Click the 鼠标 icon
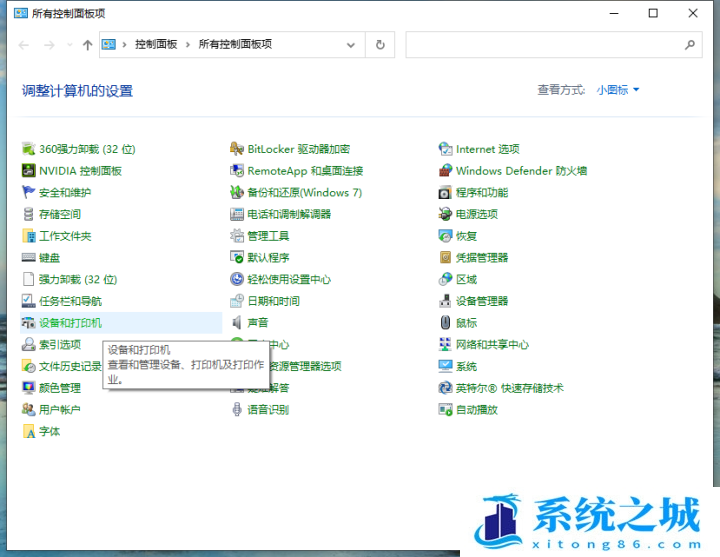This screenshot has width=720, height=557. 445,322
